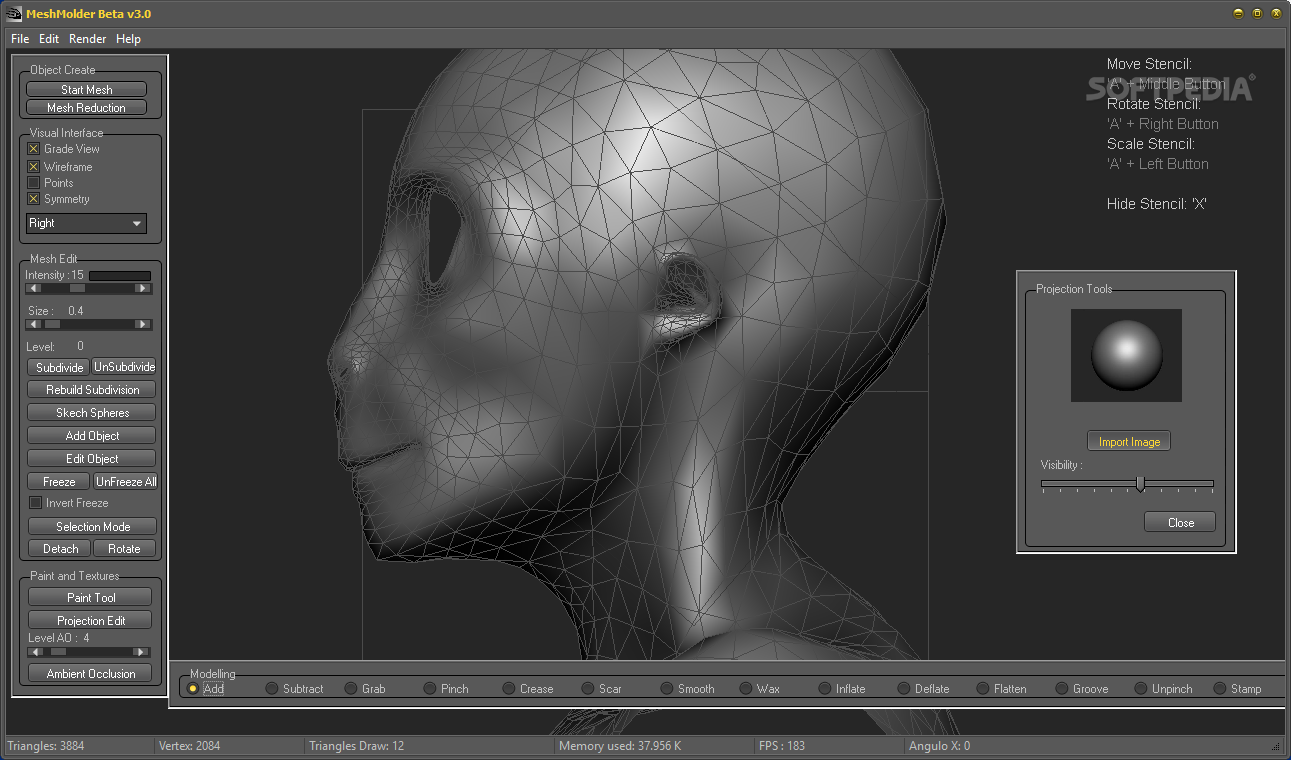Click the Projection Edit button
This screenshot has height=760, width=1291.
click(91, 620)
